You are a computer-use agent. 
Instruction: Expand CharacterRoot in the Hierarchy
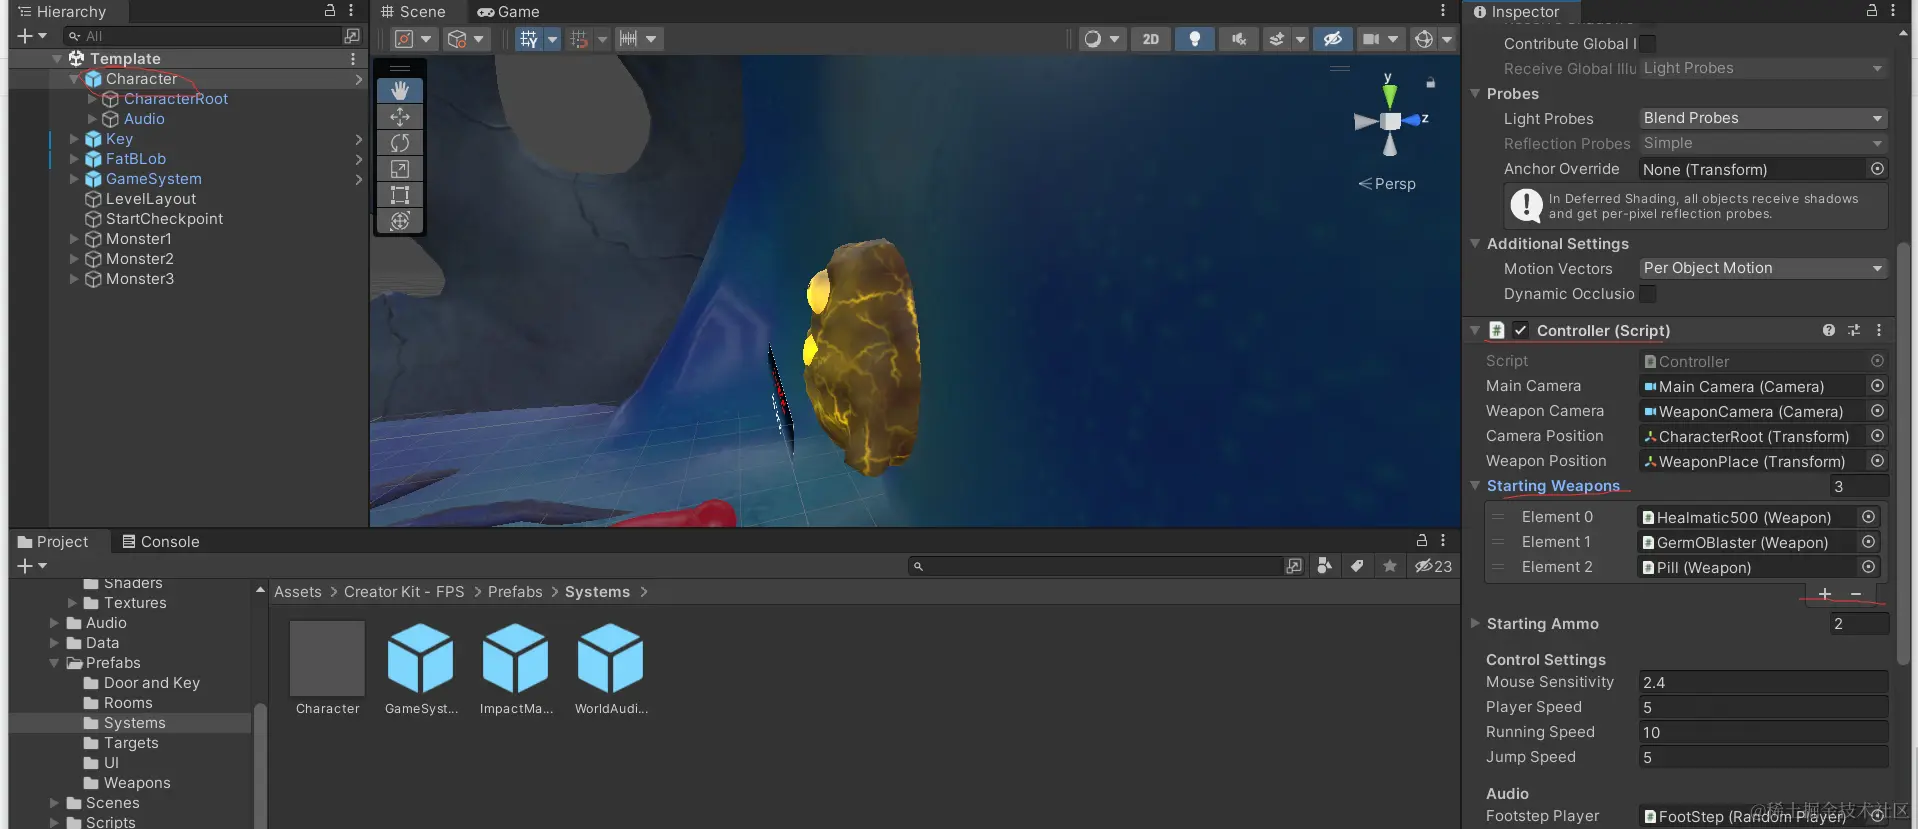click(x=92, y=99)
